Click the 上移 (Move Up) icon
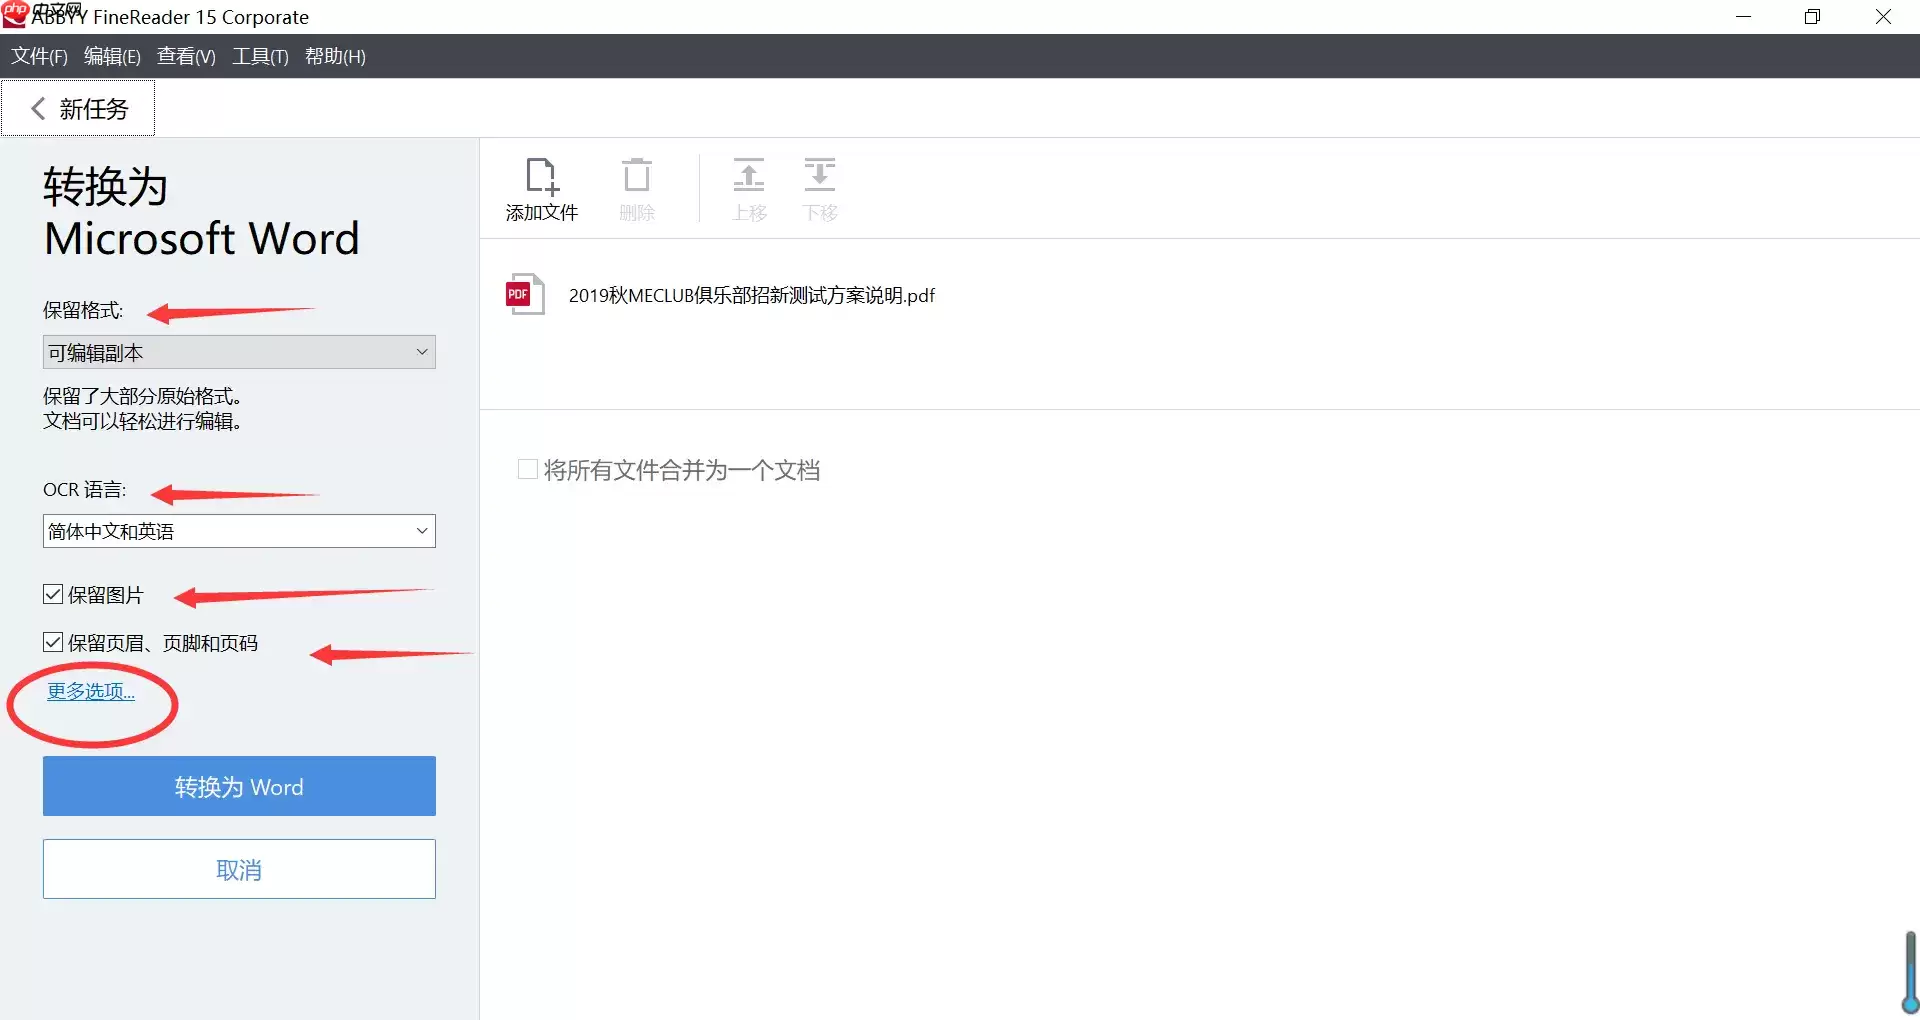This screenshot has width=1920, height=1020. pos(748,188)
